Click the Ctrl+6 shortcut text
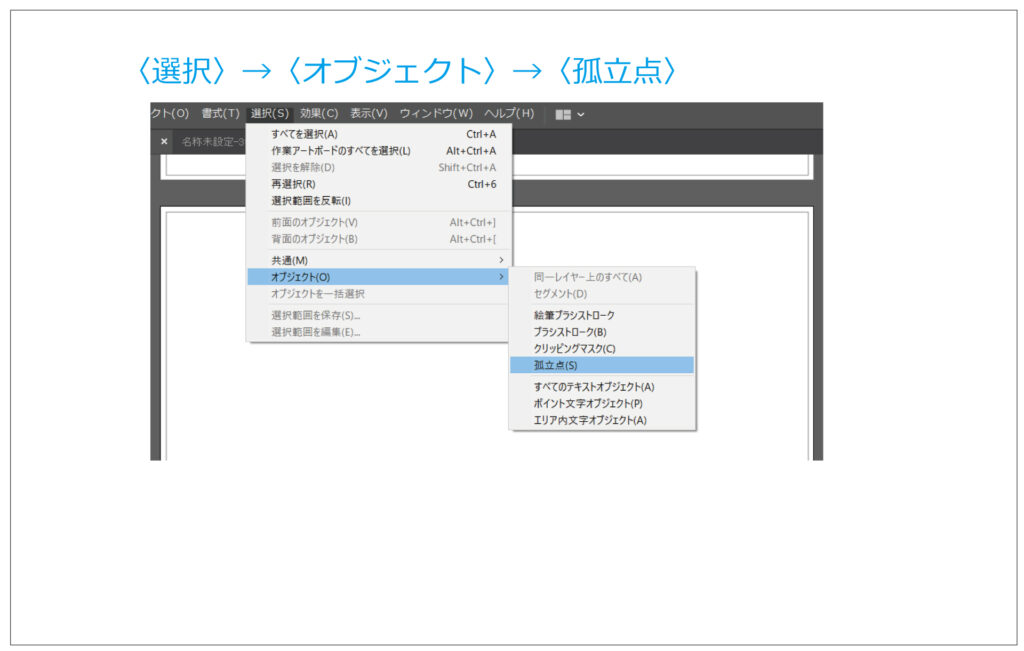 [482, 184]
